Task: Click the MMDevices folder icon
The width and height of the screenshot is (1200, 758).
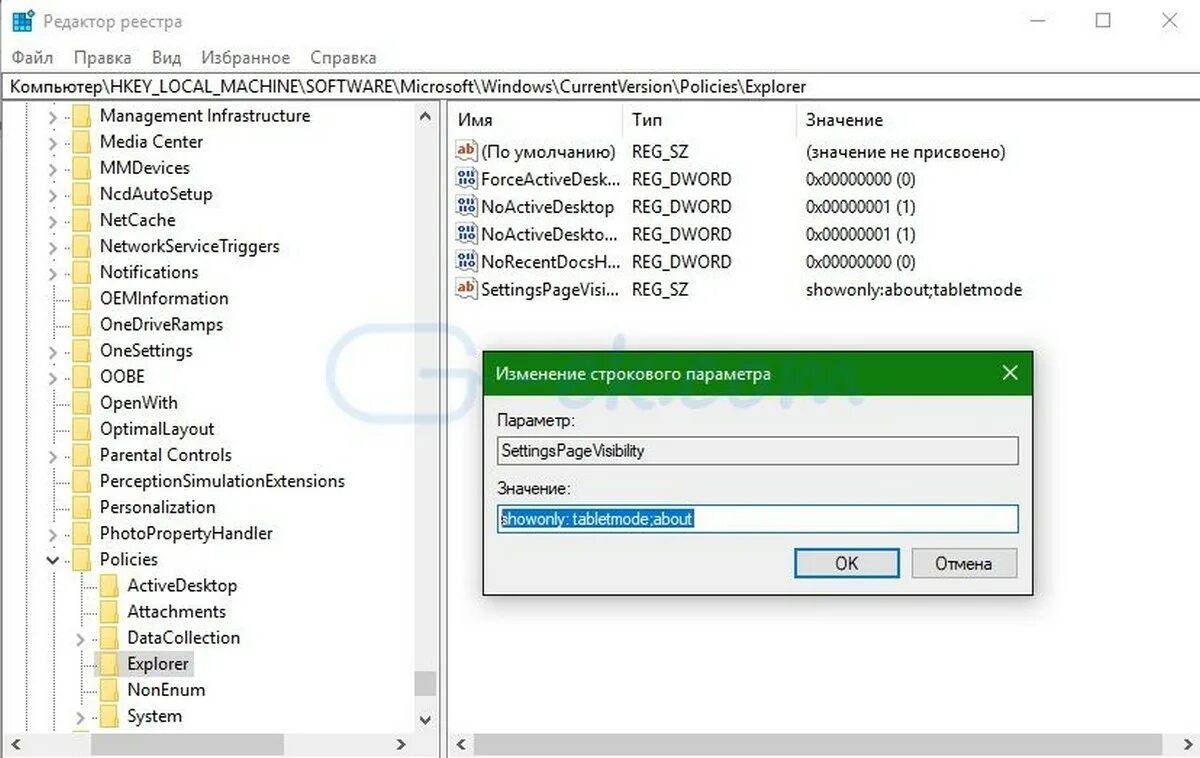Action: click(x=81, y=168)
